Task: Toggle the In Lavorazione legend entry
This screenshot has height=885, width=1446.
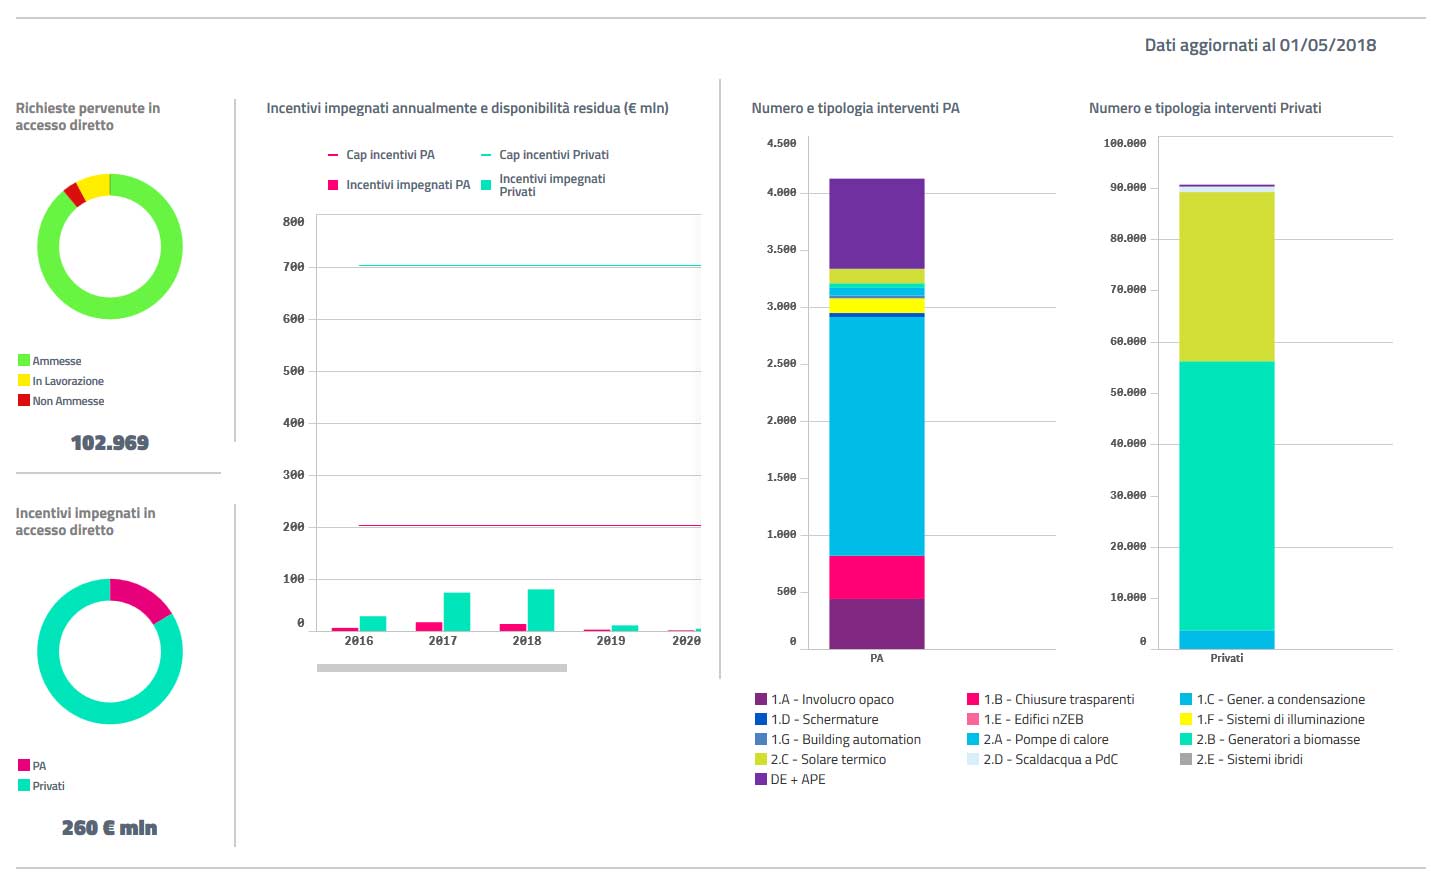Action: 61,381
